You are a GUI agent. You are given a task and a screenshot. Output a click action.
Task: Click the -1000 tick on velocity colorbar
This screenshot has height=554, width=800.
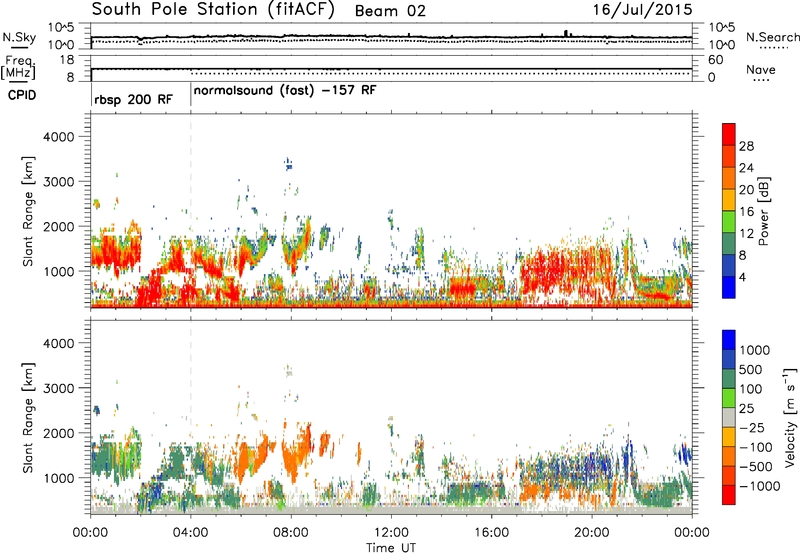coord(760,486)
